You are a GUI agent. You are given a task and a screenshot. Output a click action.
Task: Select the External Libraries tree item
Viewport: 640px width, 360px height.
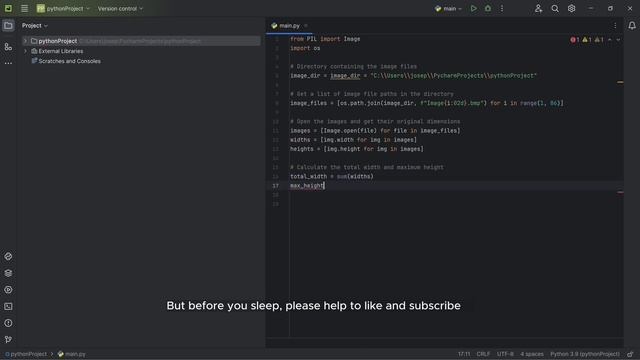57,51
